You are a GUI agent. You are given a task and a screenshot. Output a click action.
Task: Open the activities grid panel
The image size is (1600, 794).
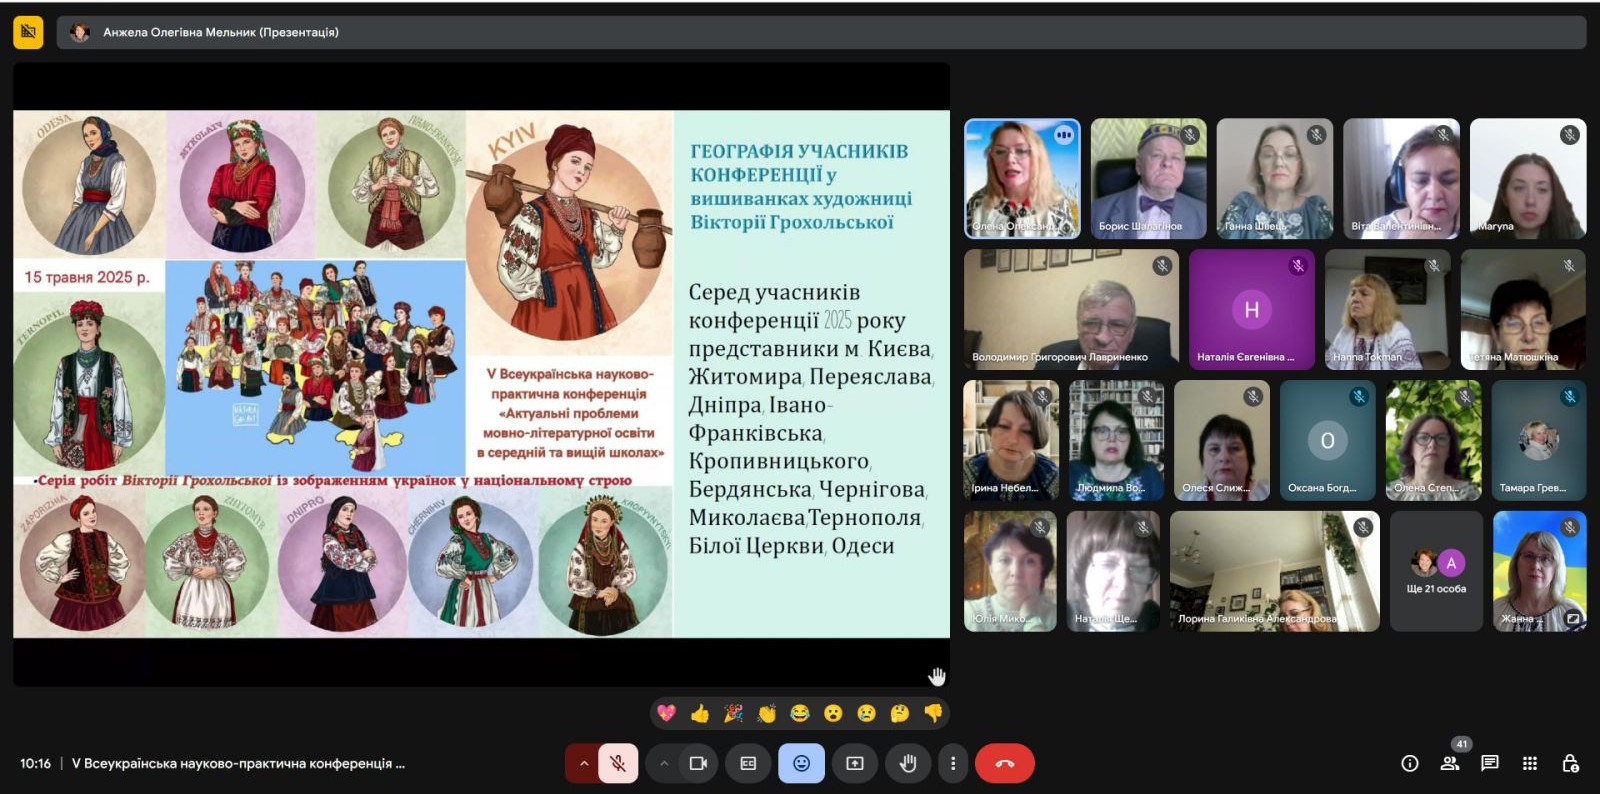tap(1530, 763)
